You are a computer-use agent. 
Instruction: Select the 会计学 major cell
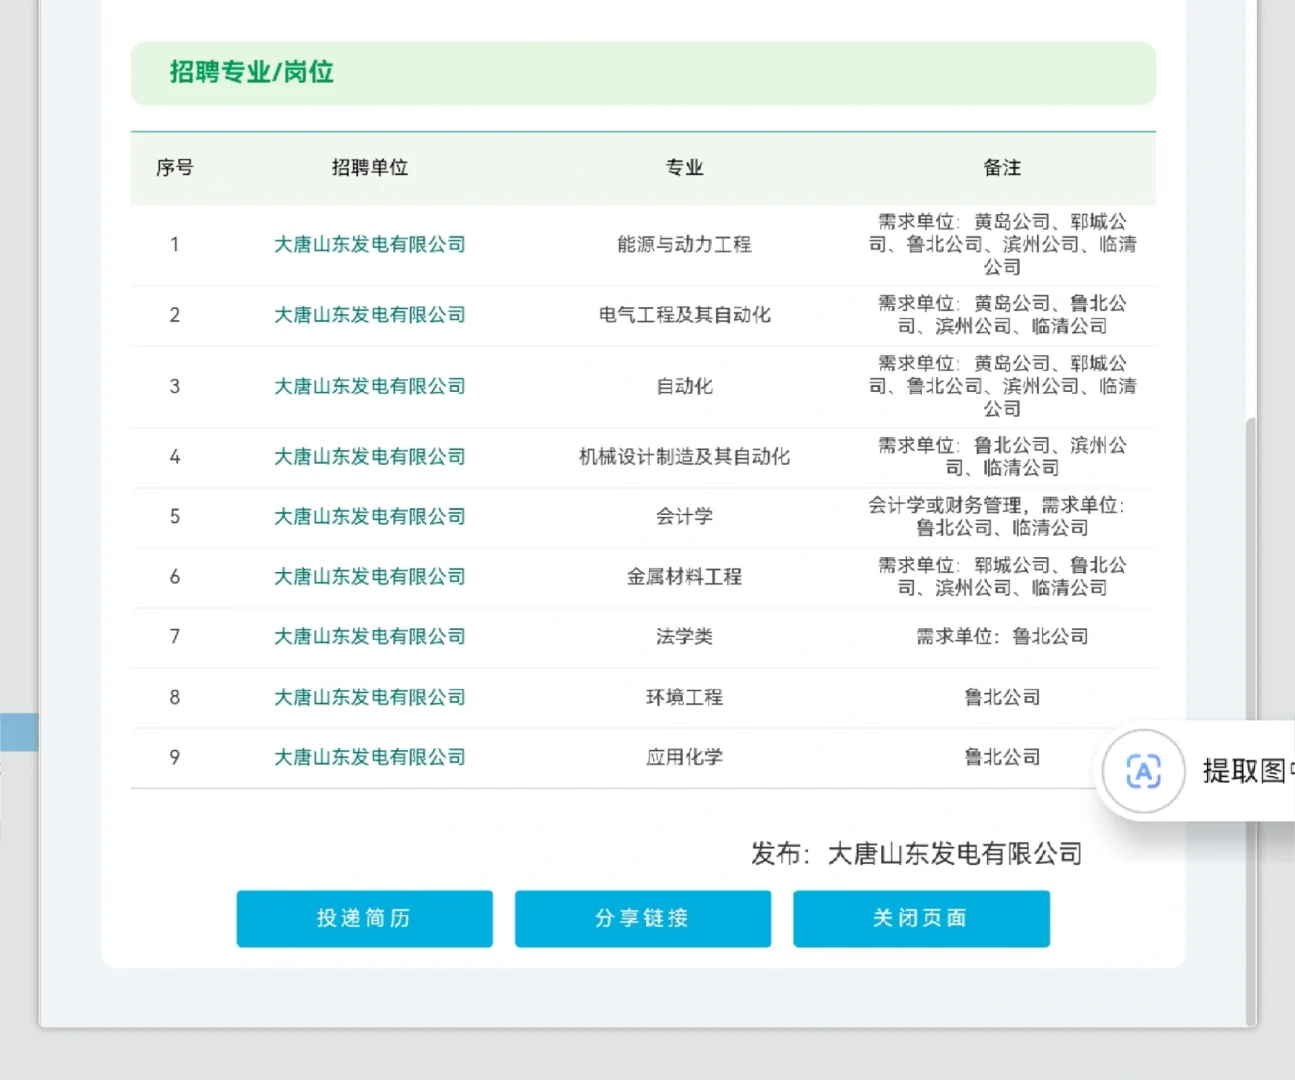point(685,517)
